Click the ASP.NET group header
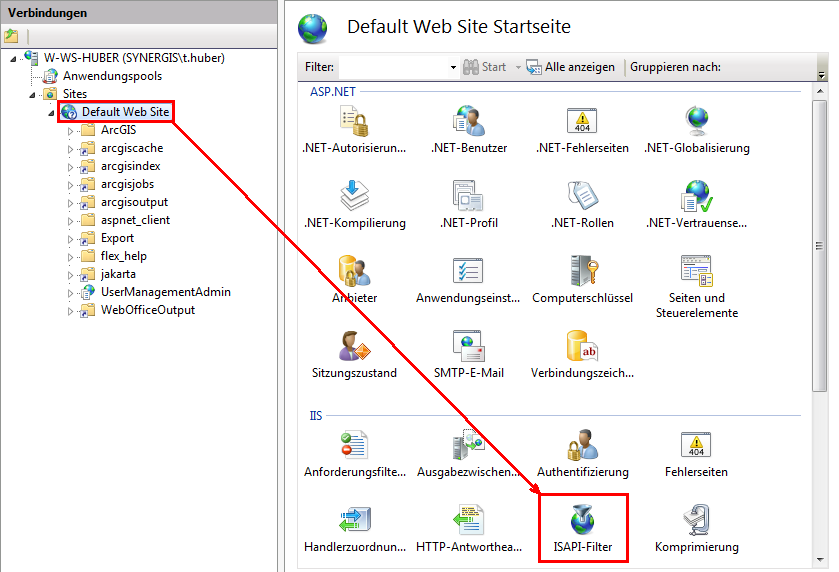The width and height of the screenshot is (839, 572). point(333,91)
